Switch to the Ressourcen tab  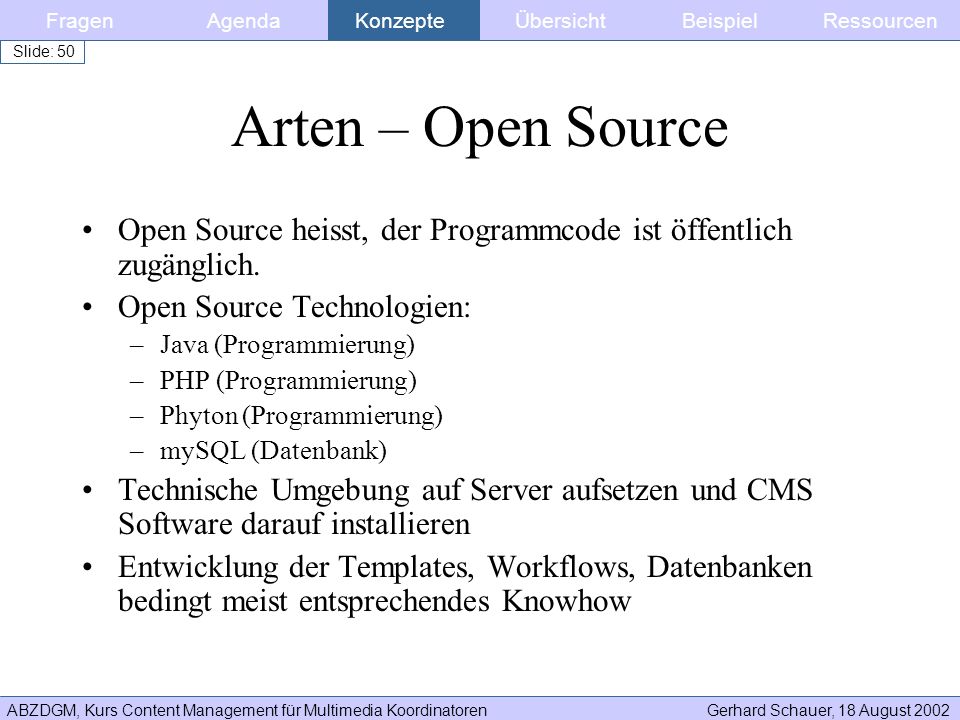(x=880, y=21)
